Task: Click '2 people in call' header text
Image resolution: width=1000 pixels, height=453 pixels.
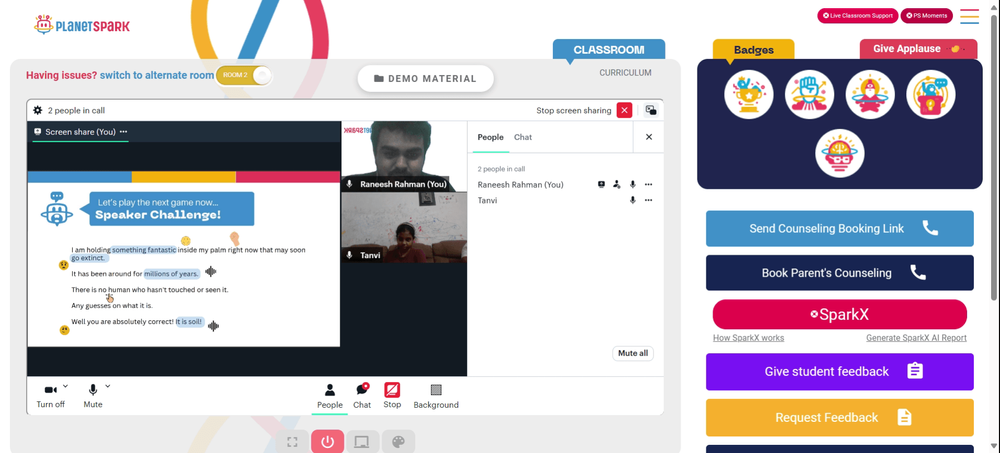Action: point(76,110)
